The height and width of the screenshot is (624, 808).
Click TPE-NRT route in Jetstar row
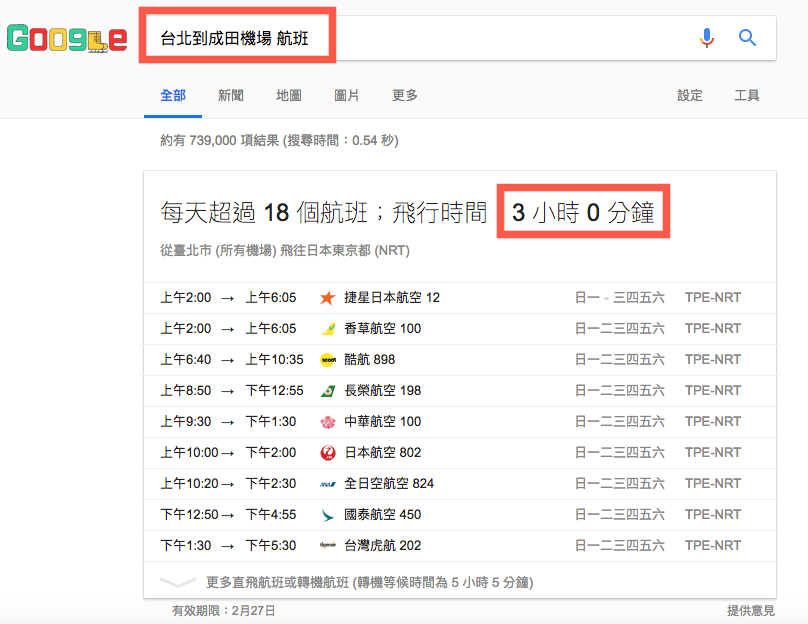click(x=713, y=298)
